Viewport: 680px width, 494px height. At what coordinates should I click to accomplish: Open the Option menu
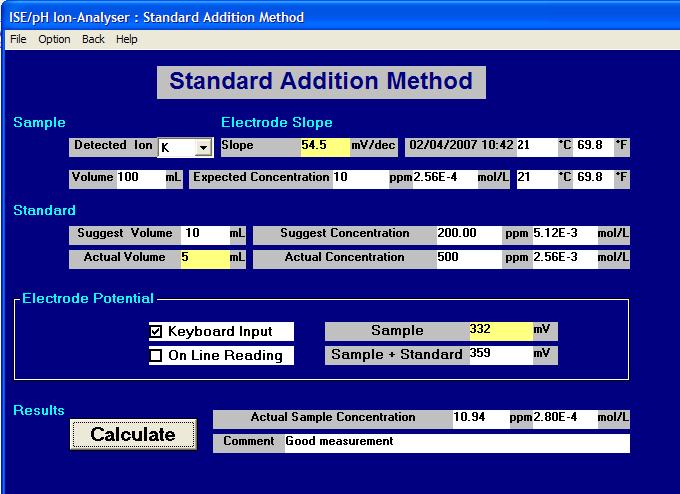tap(54, 39)
